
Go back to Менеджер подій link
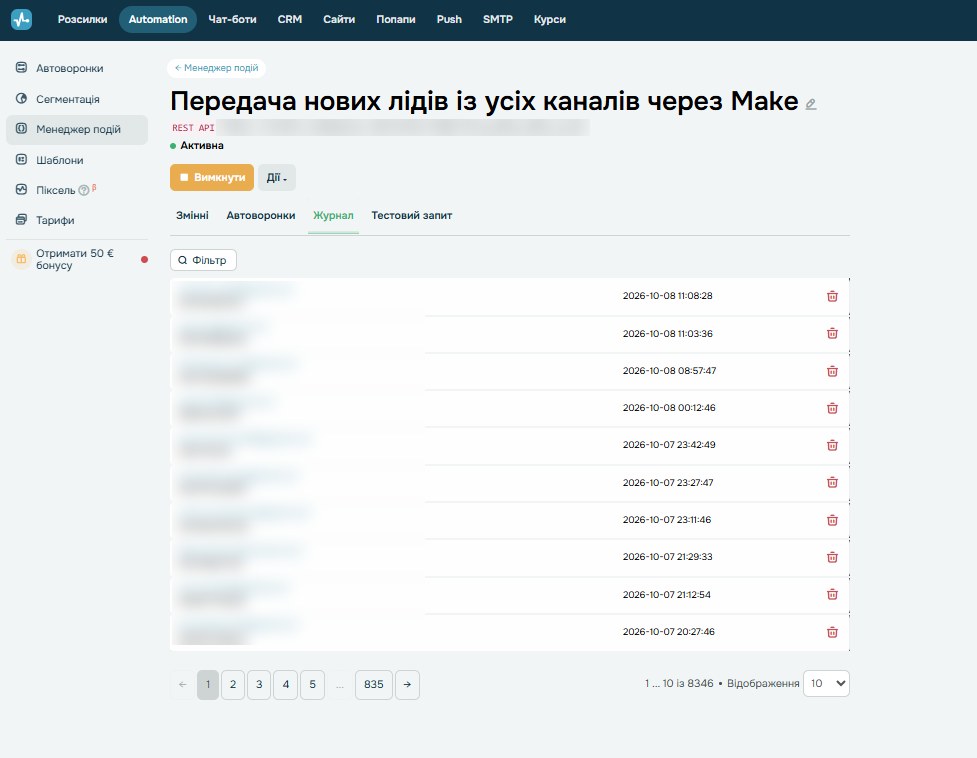(x=216, y=68)
